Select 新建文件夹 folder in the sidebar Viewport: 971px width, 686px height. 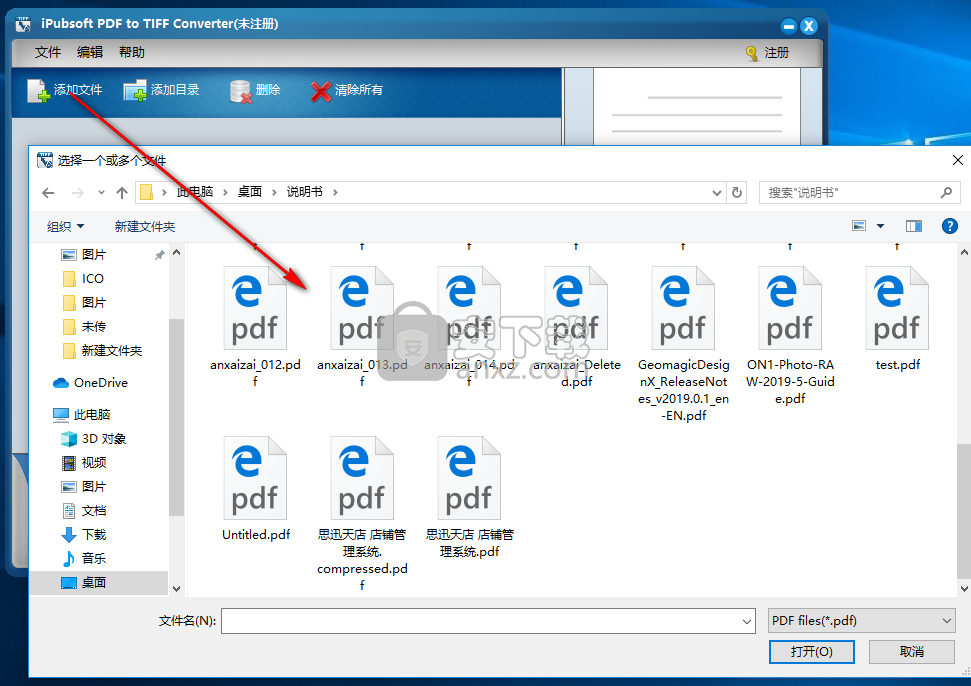pos(102,351)
